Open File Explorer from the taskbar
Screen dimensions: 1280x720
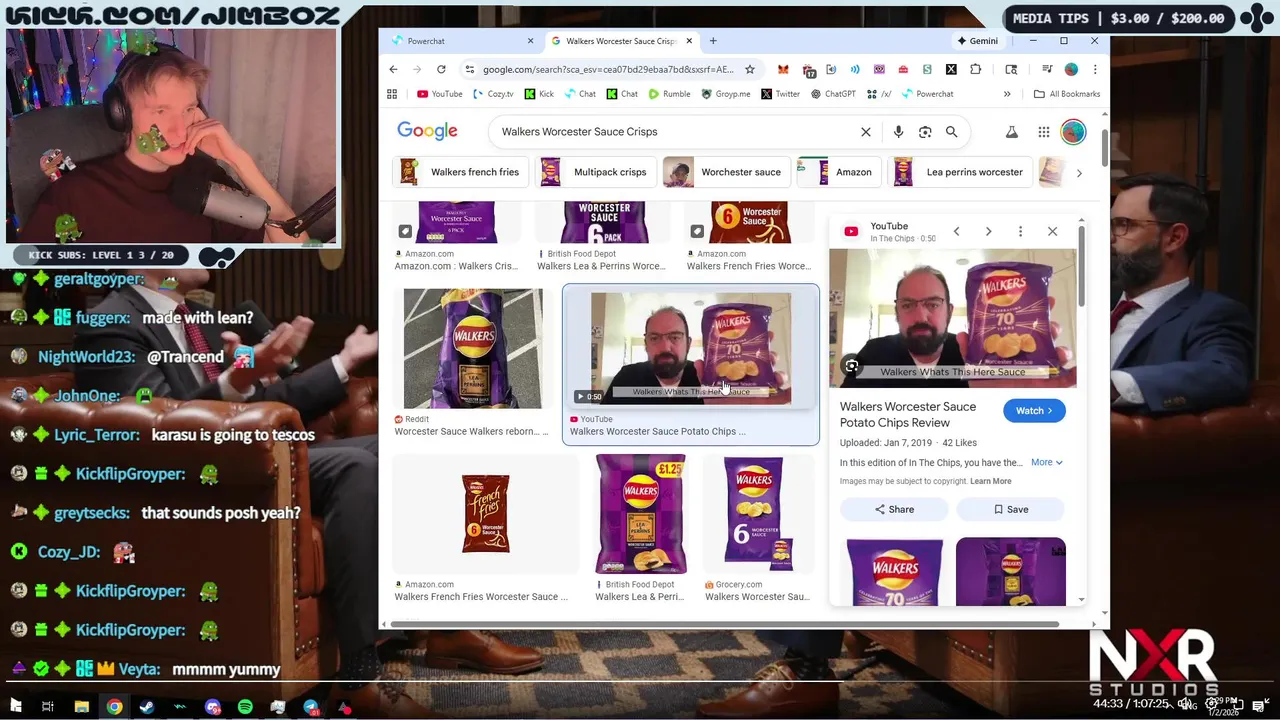pos(82,707)
